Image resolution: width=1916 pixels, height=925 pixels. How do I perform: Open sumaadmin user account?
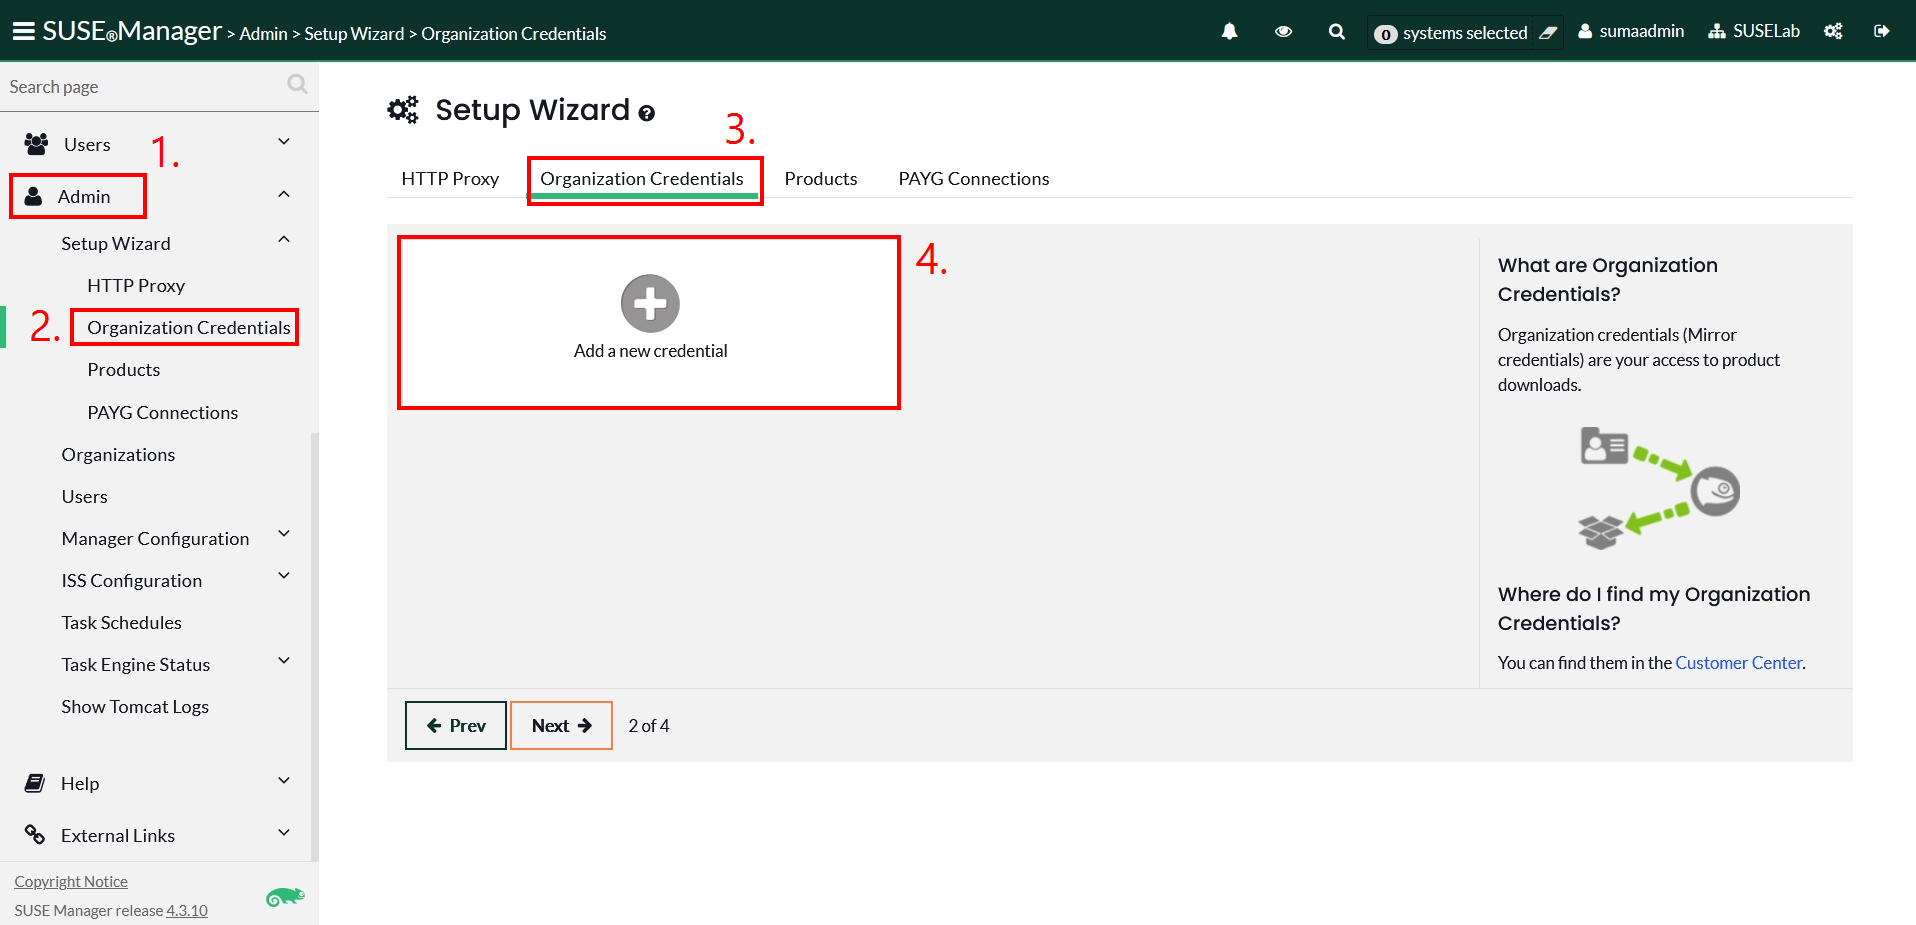[x=1631, y=31]
